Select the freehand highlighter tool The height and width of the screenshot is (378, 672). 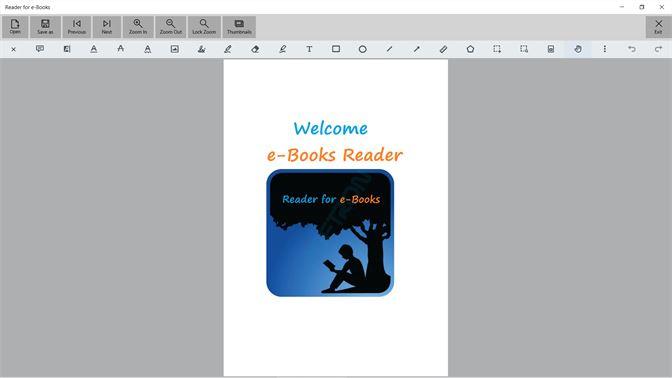coord(282,49)
